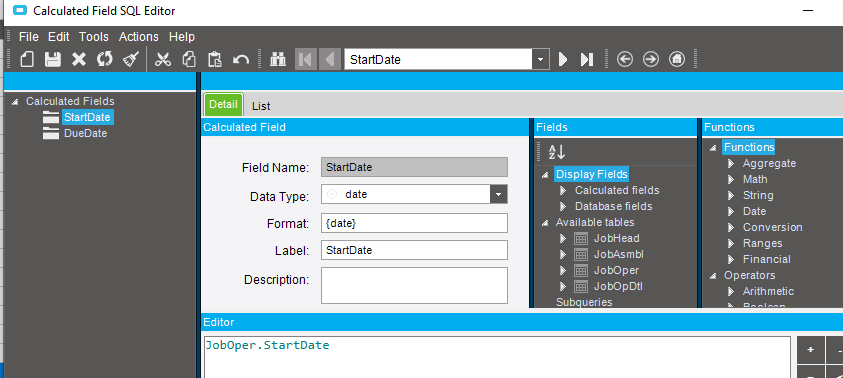843x378 pixels.
Task: Expand the Math functions group
Action: (x=731, y=180)
